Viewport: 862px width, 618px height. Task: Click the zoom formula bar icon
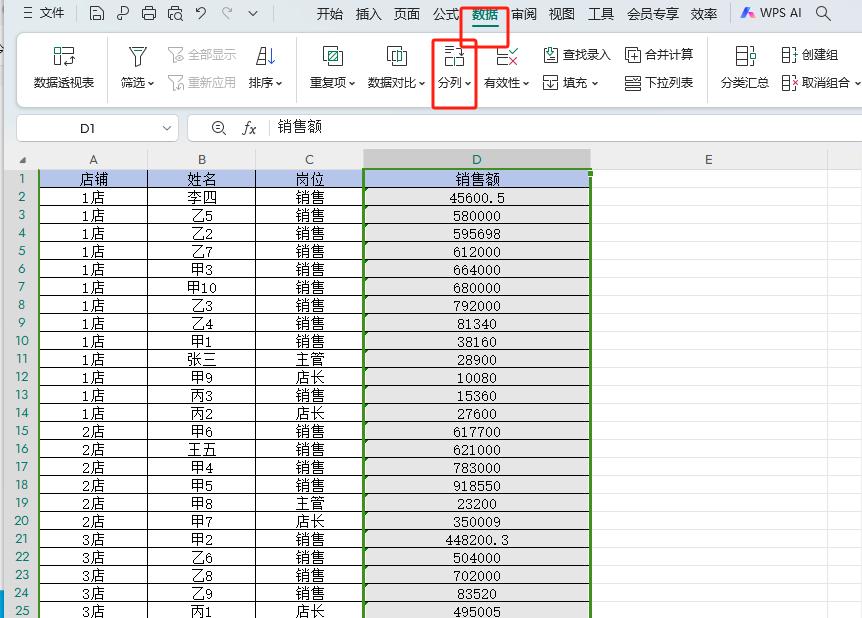(218, 128)
